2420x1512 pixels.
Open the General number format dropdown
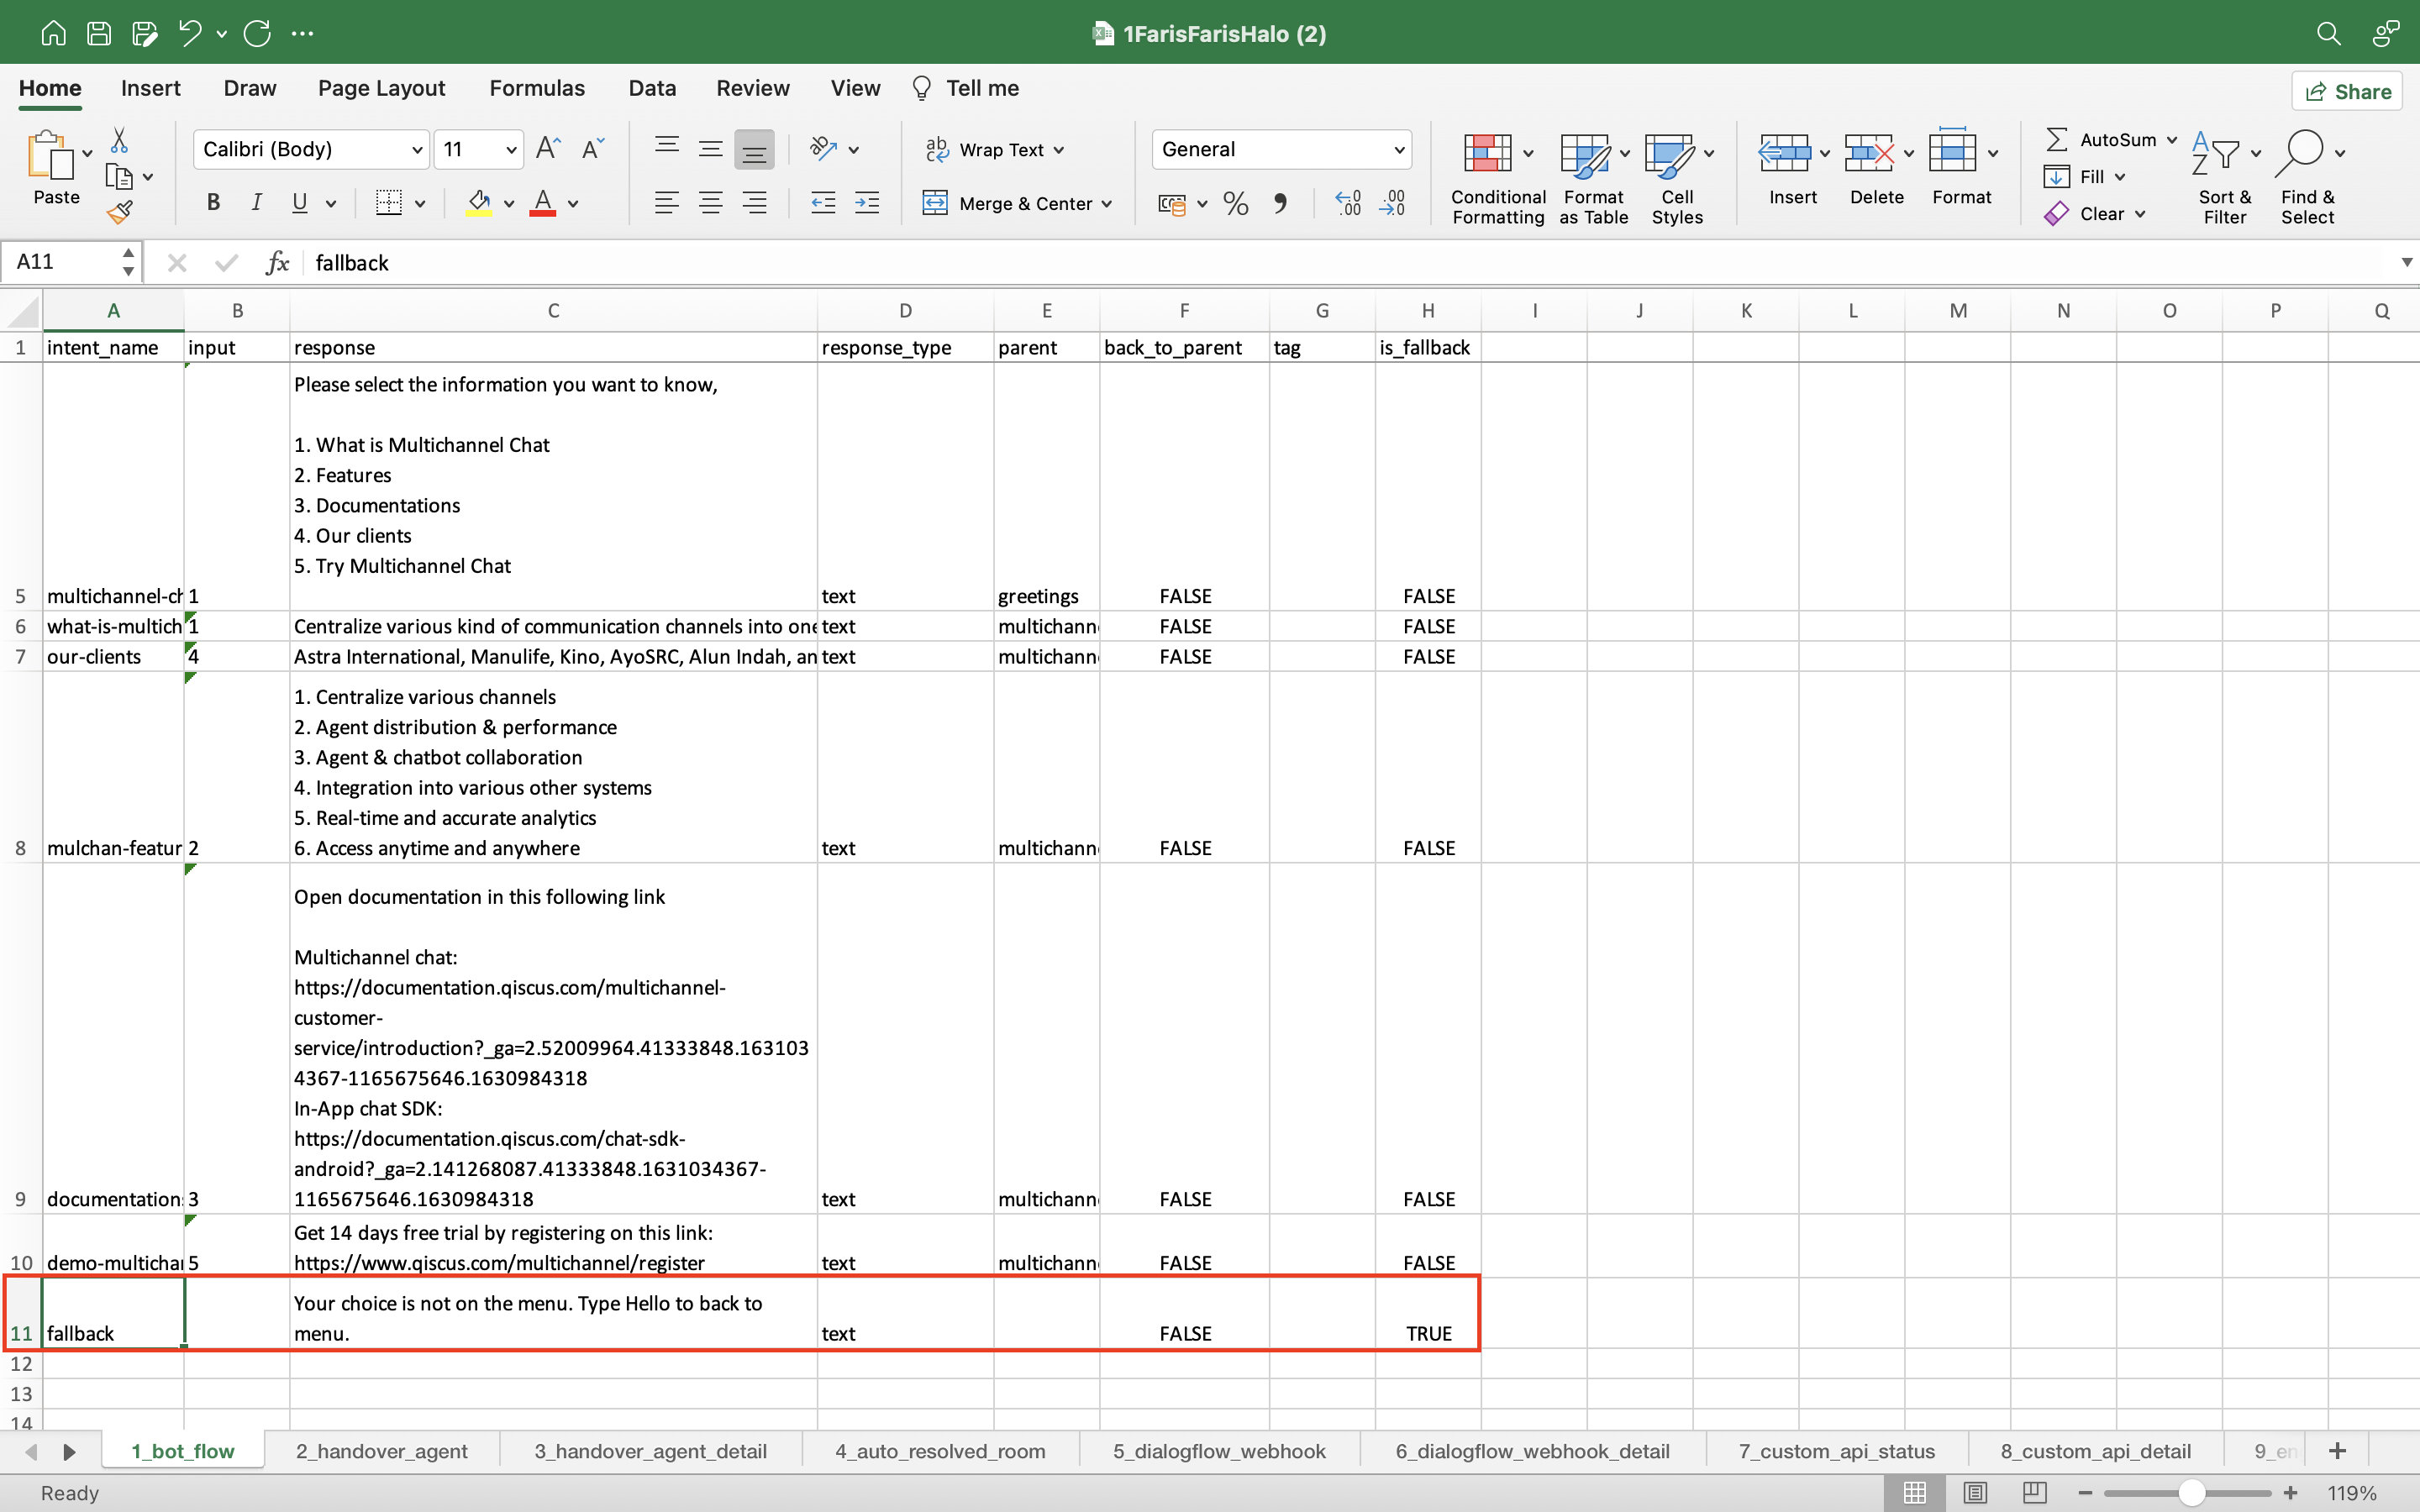[1399, 150]
